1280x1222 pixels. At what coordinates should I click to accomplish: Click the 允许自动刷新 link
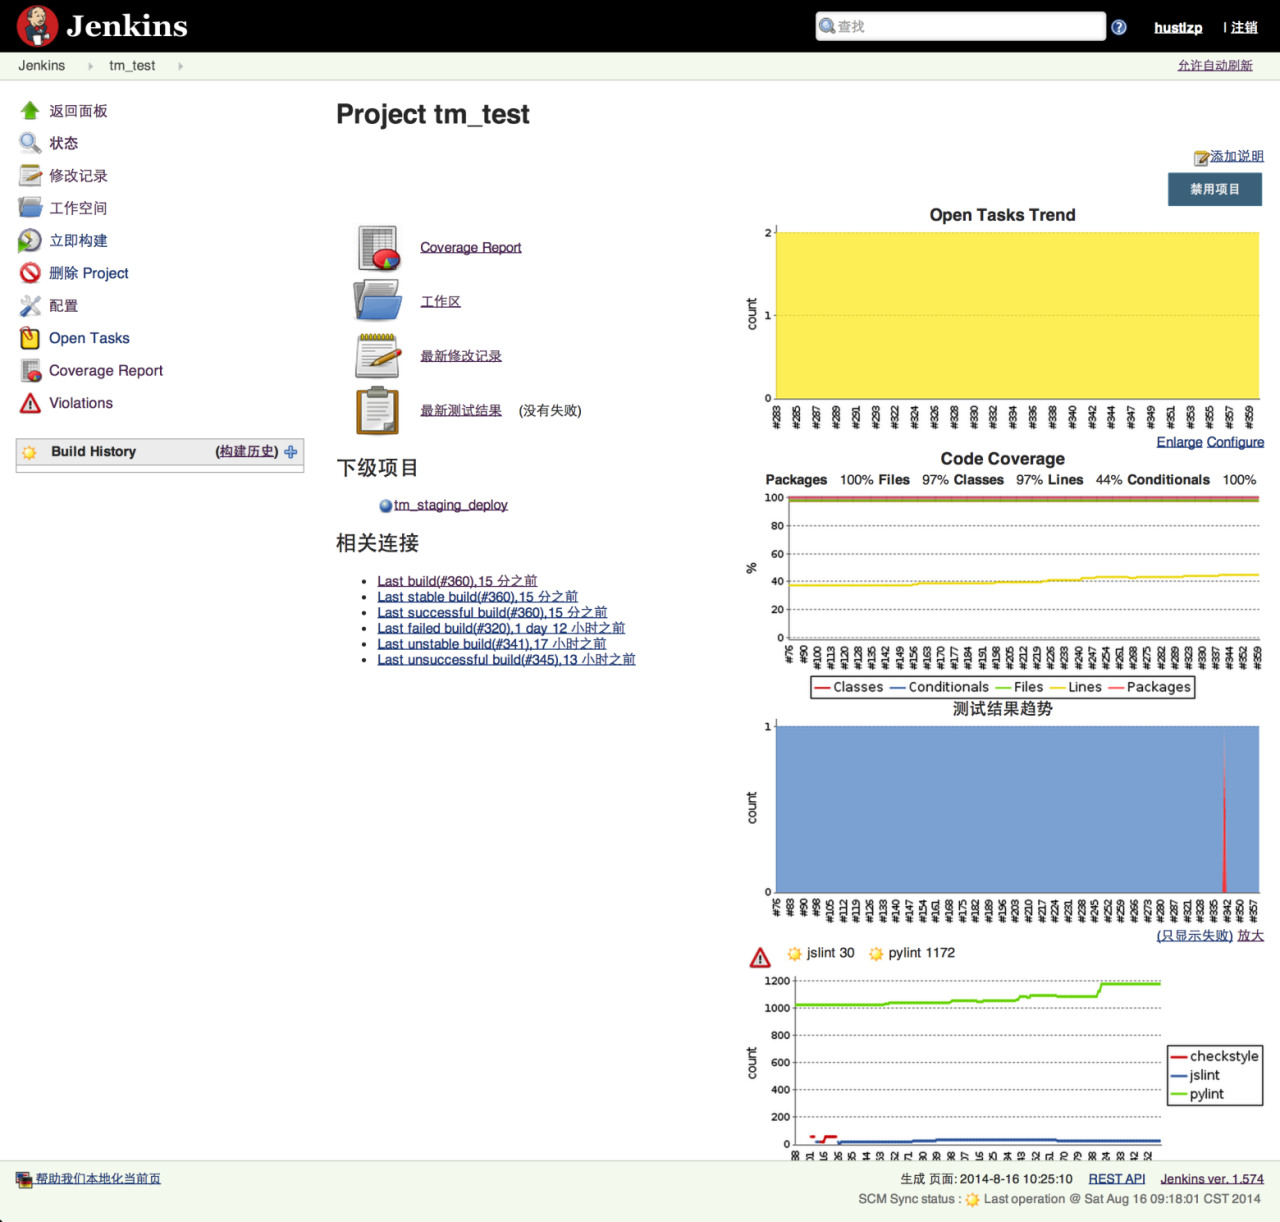click(x=1215, y=66)
